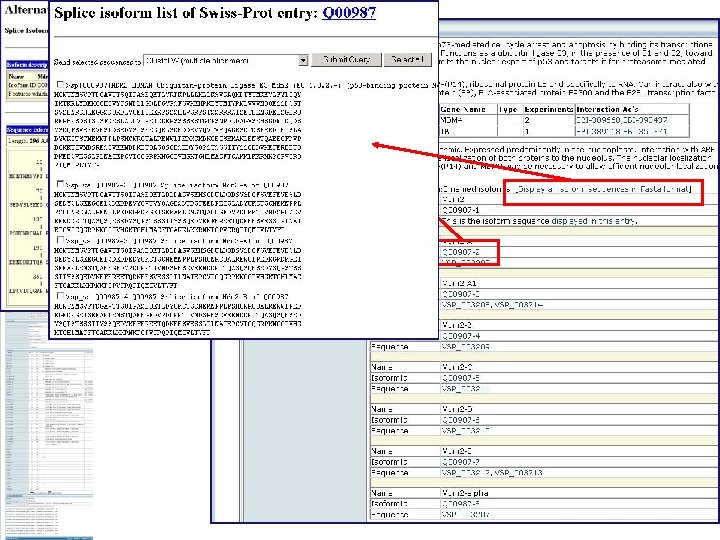Open the Q00987 entry link in the title

tap(349, 13)
